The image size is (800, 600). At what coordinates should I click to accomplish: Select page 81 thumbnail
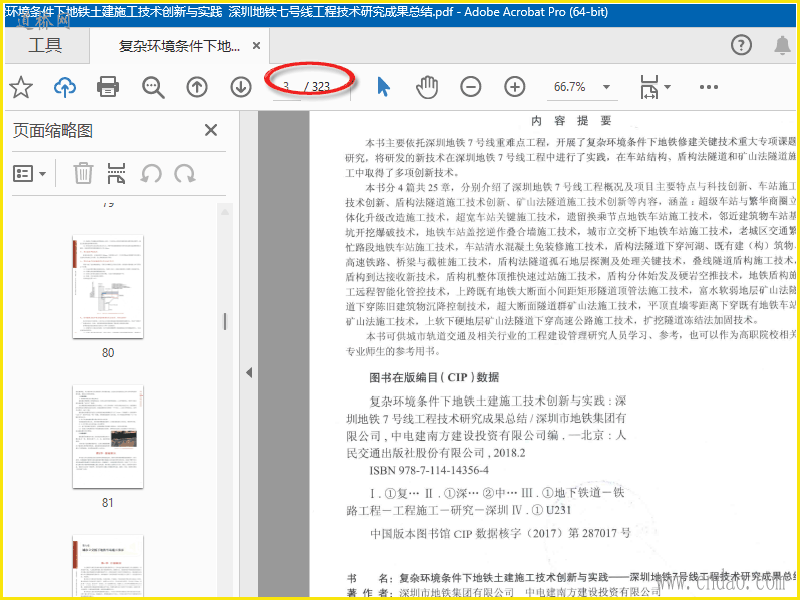[108, 437]
